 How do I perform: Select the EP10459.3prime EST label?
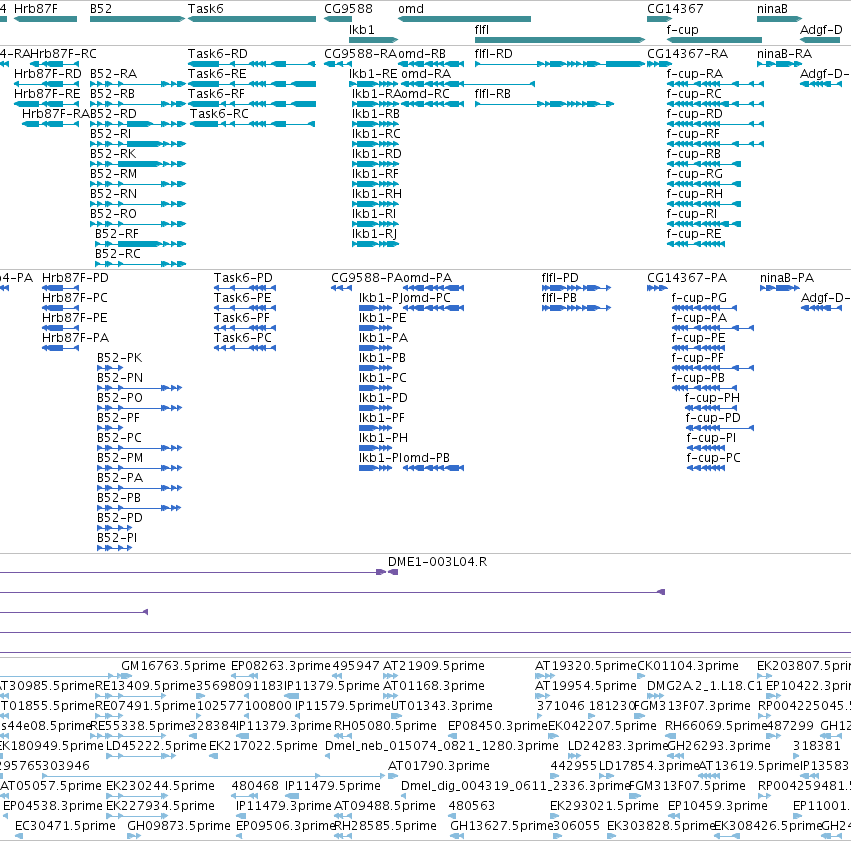(717, 806)
